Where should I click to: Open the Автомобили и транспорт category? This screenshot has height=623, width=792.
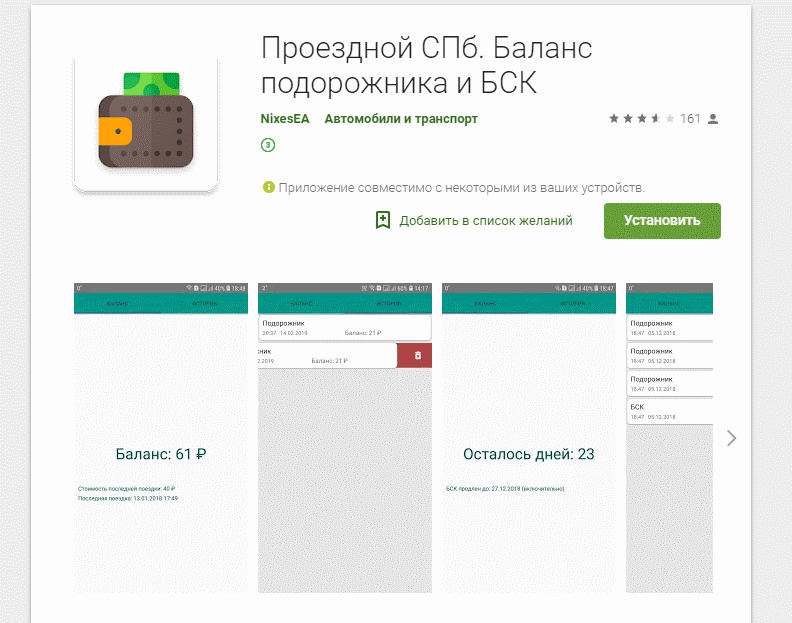click(401, 119)
